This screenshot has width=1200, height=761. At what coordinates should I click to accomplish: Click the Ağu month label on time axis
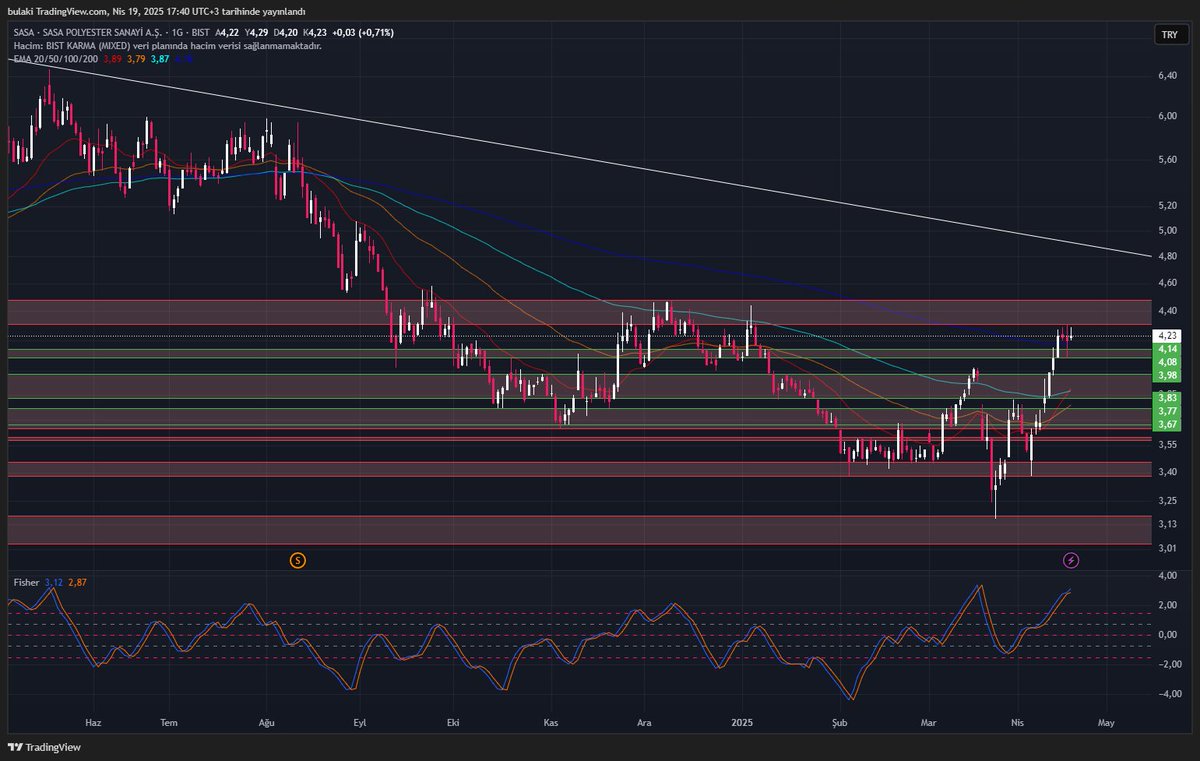tap(266, 721)
